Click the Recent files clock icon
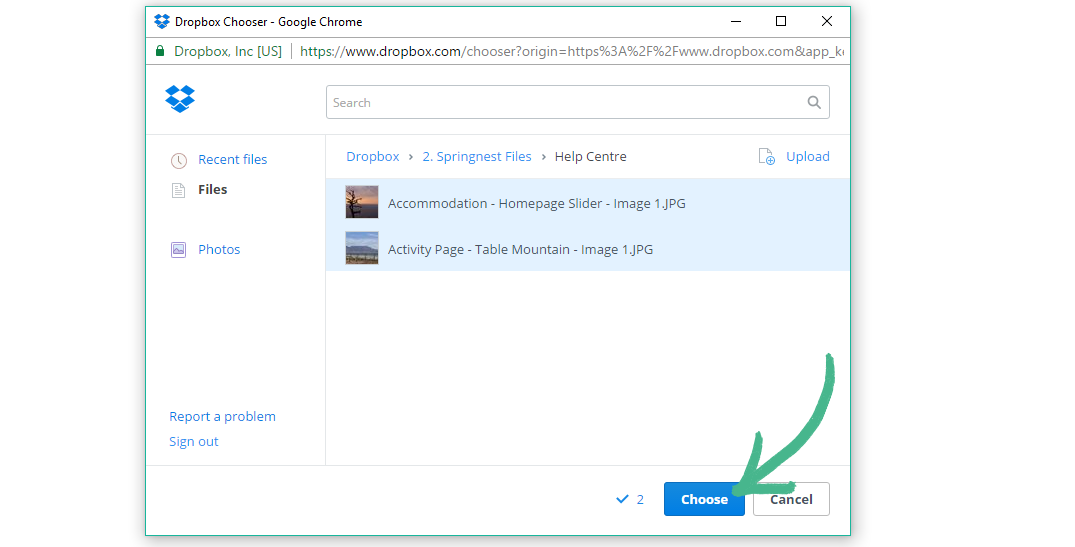 tap(178, 160)
